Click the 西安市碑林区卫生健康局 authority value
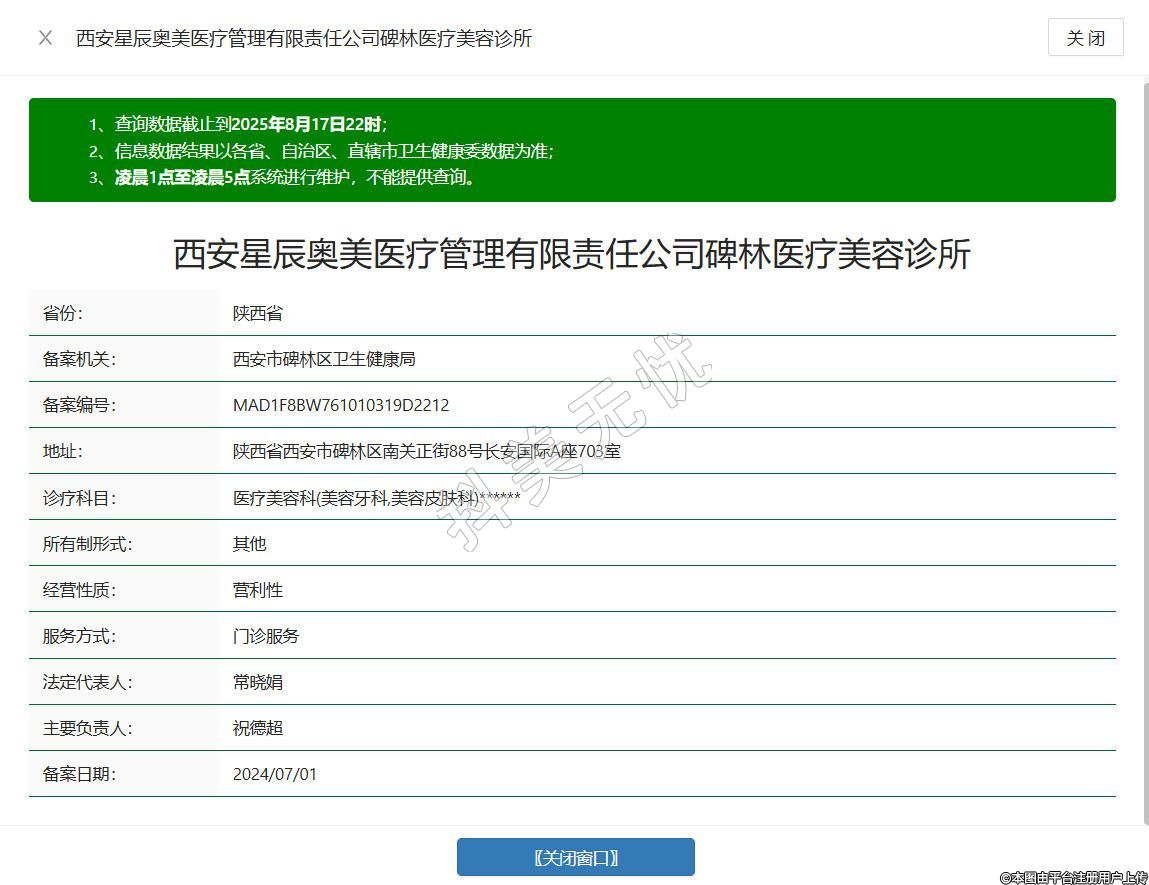This screenshot has width=1149, height=885. click(324, 359)
